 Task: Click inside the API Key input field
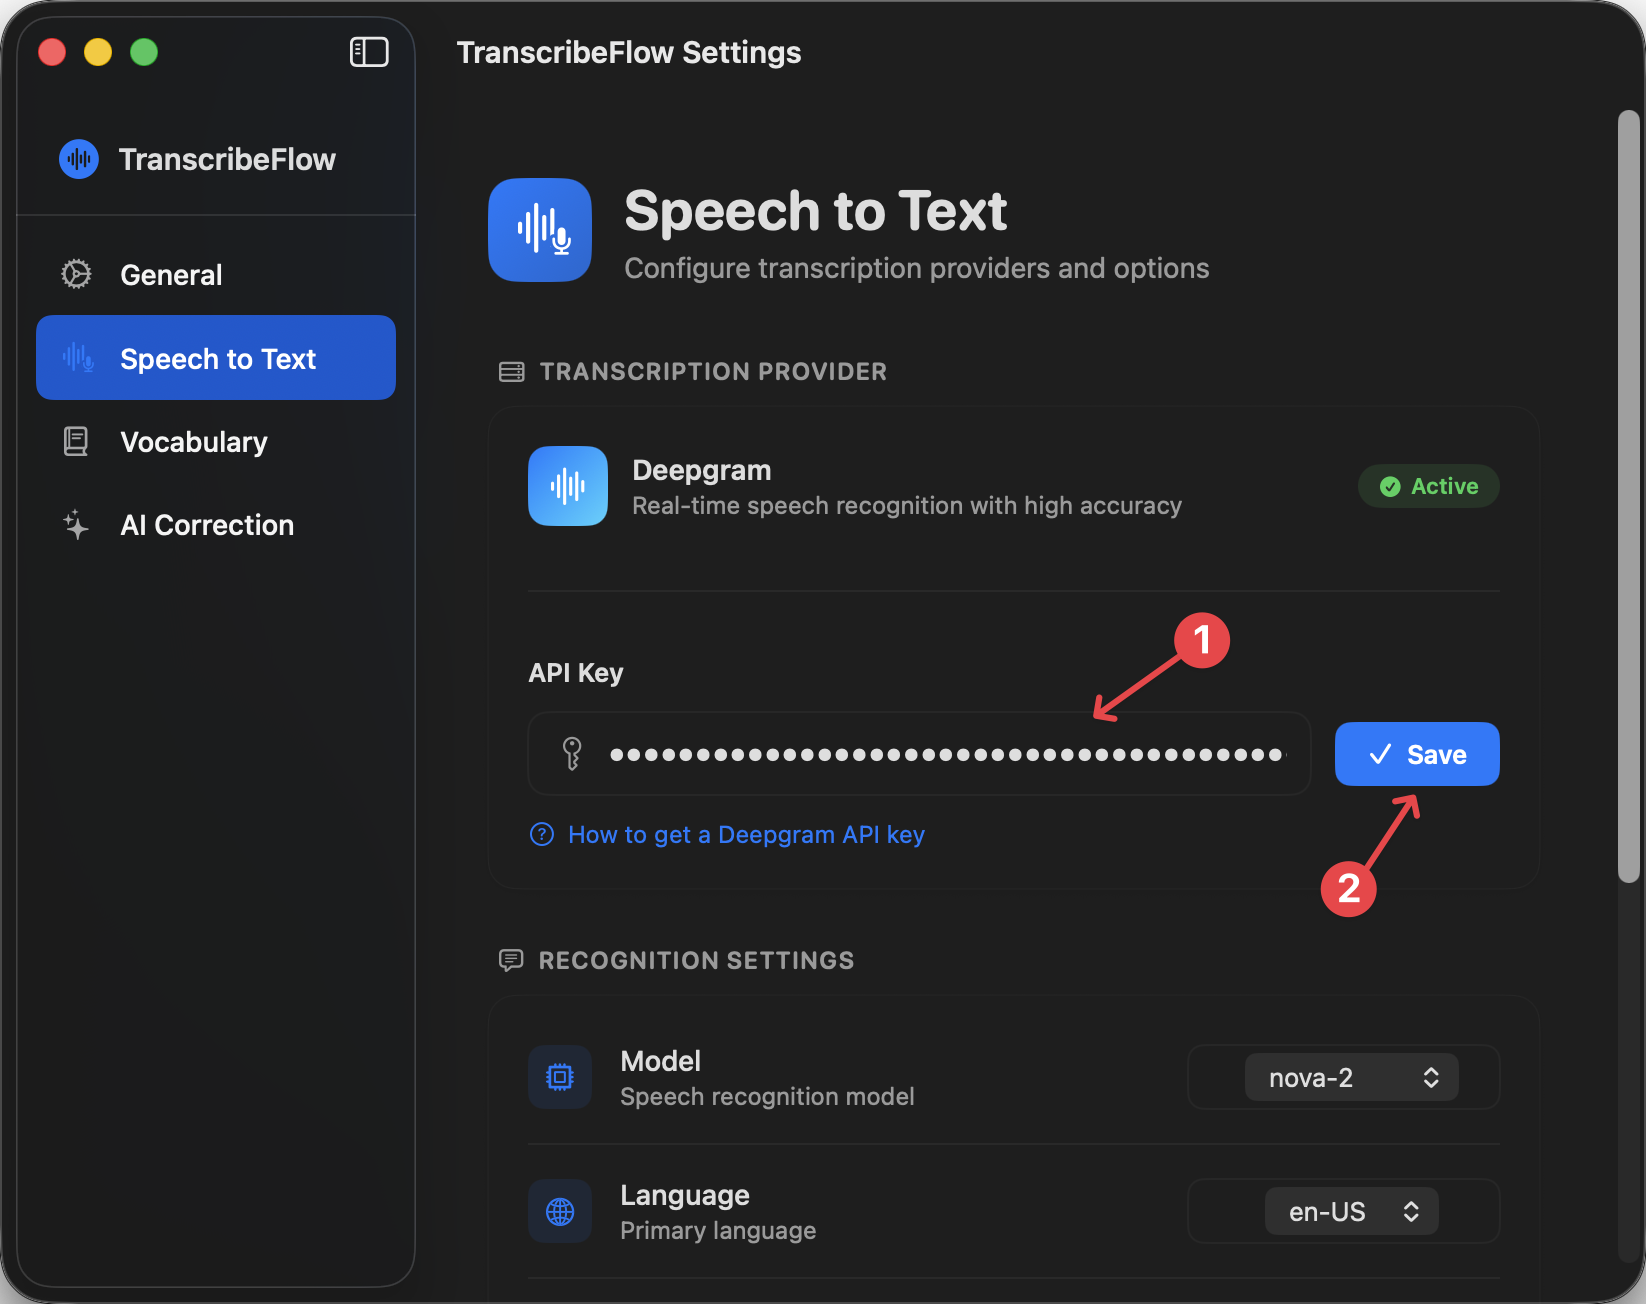918,753
